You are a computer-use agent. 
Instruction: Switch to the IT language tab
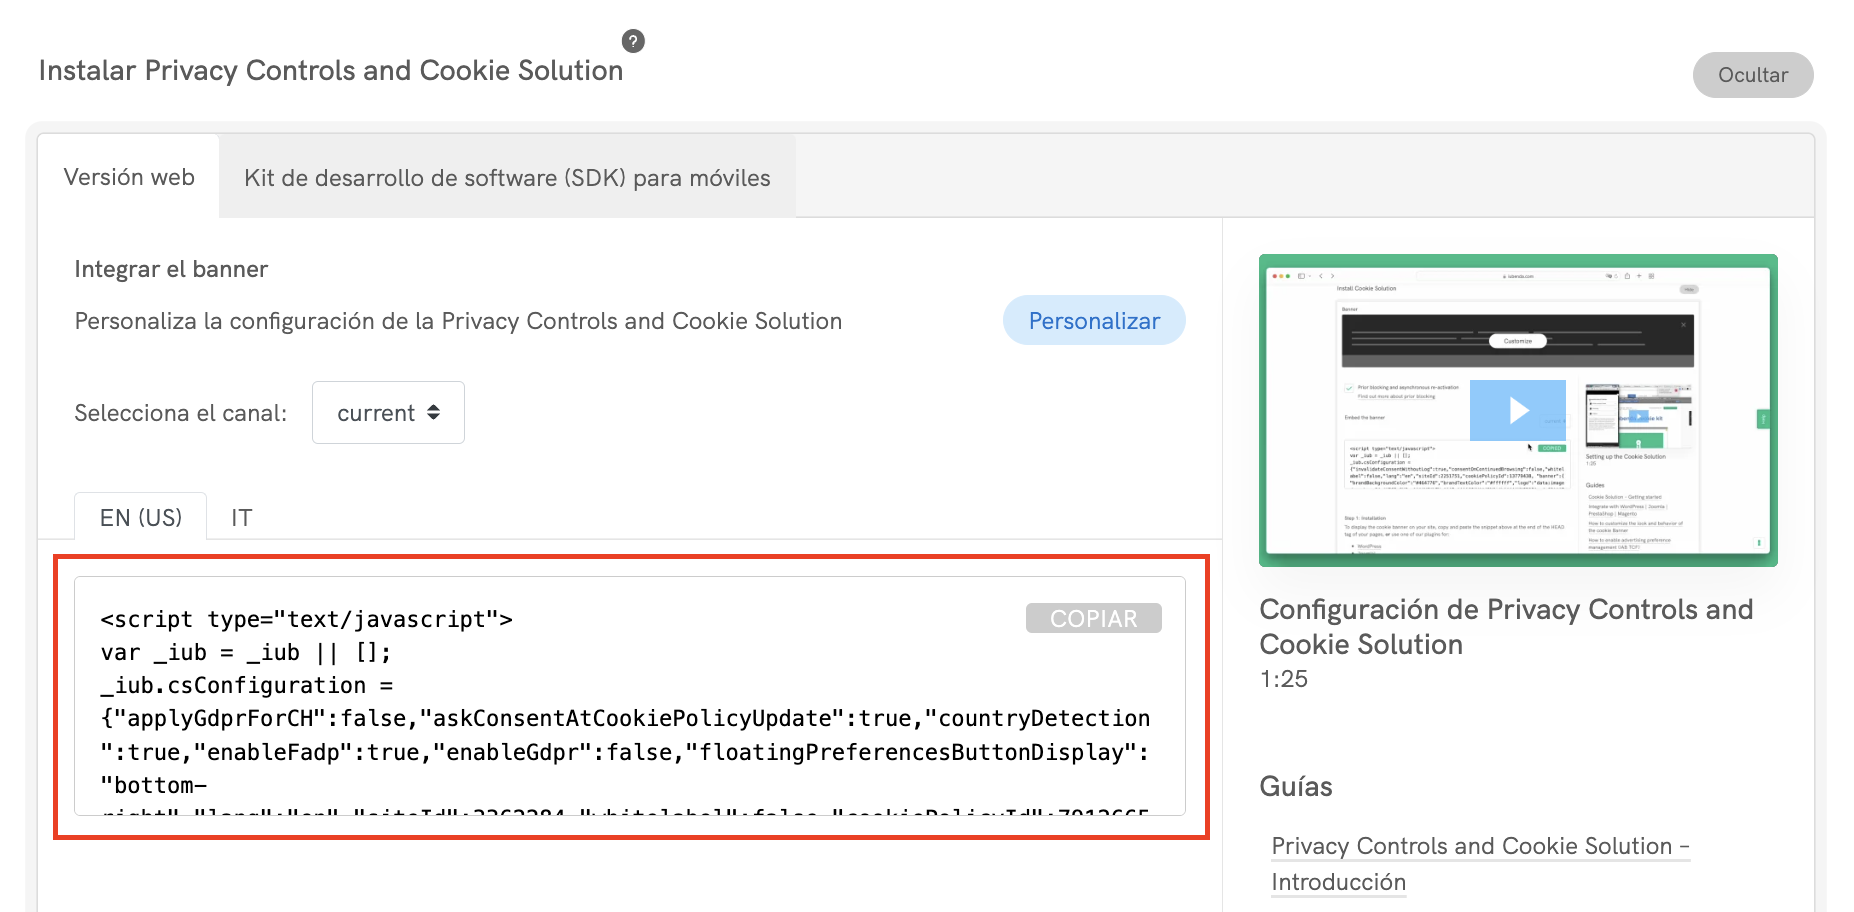coord(240,517)
